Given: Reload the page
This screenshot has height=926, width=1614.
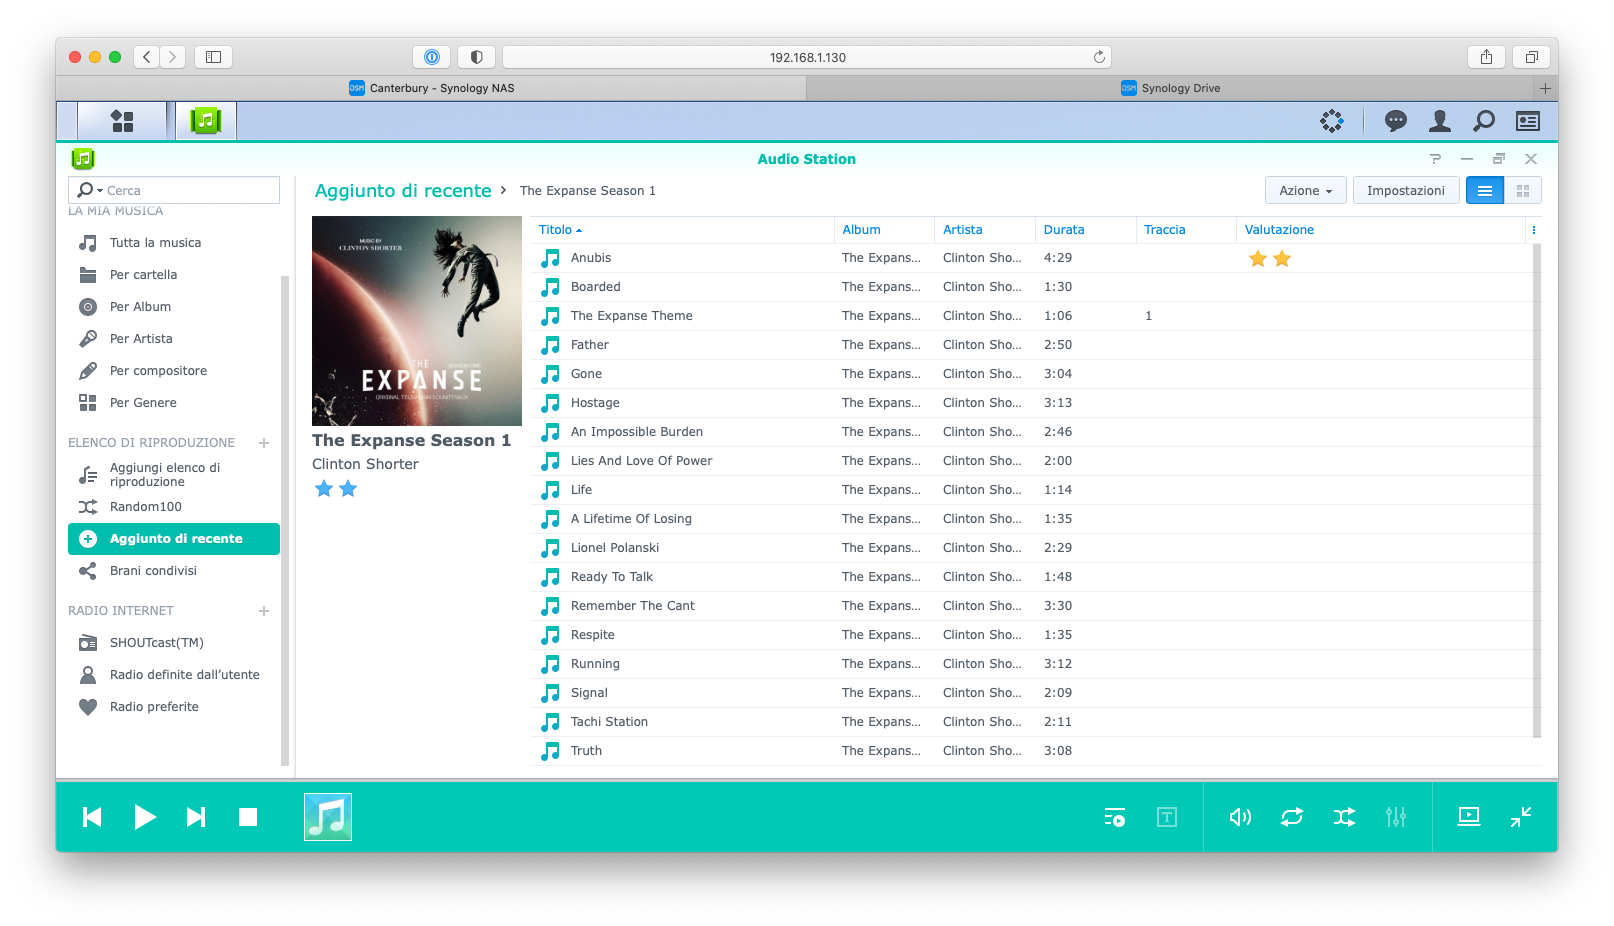Looking at the screenshot, I should [1099, 57].
